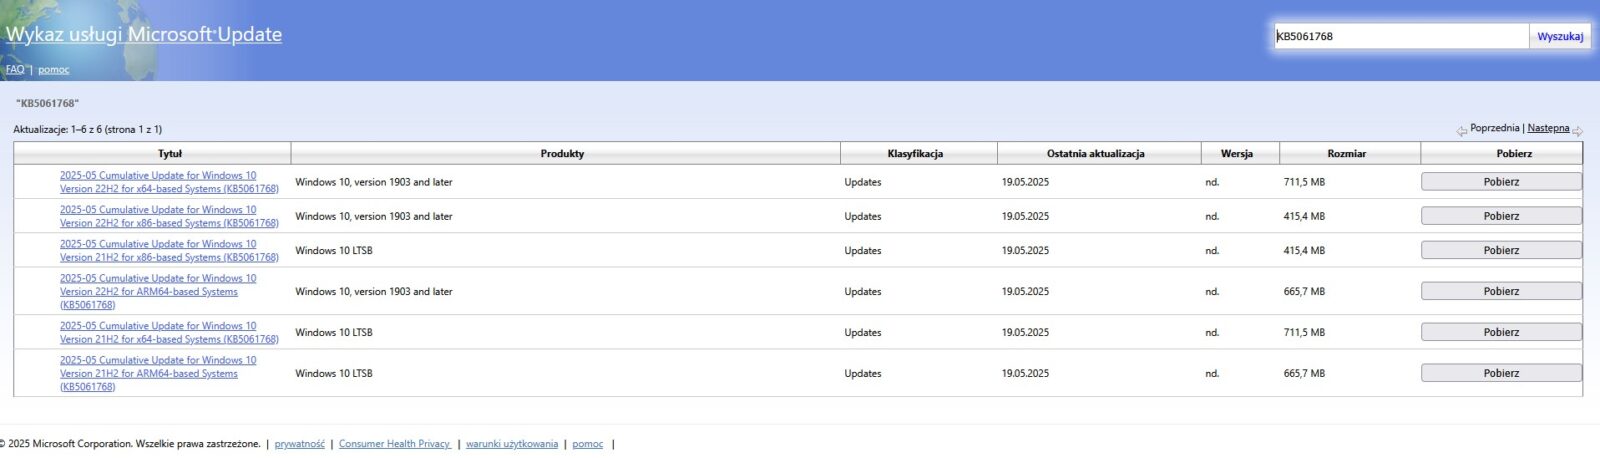Screen dimensions: 1600x458
Task: Sort by Klasyfikacja column header
Action: pyautogui.click(x=915, y=154)
